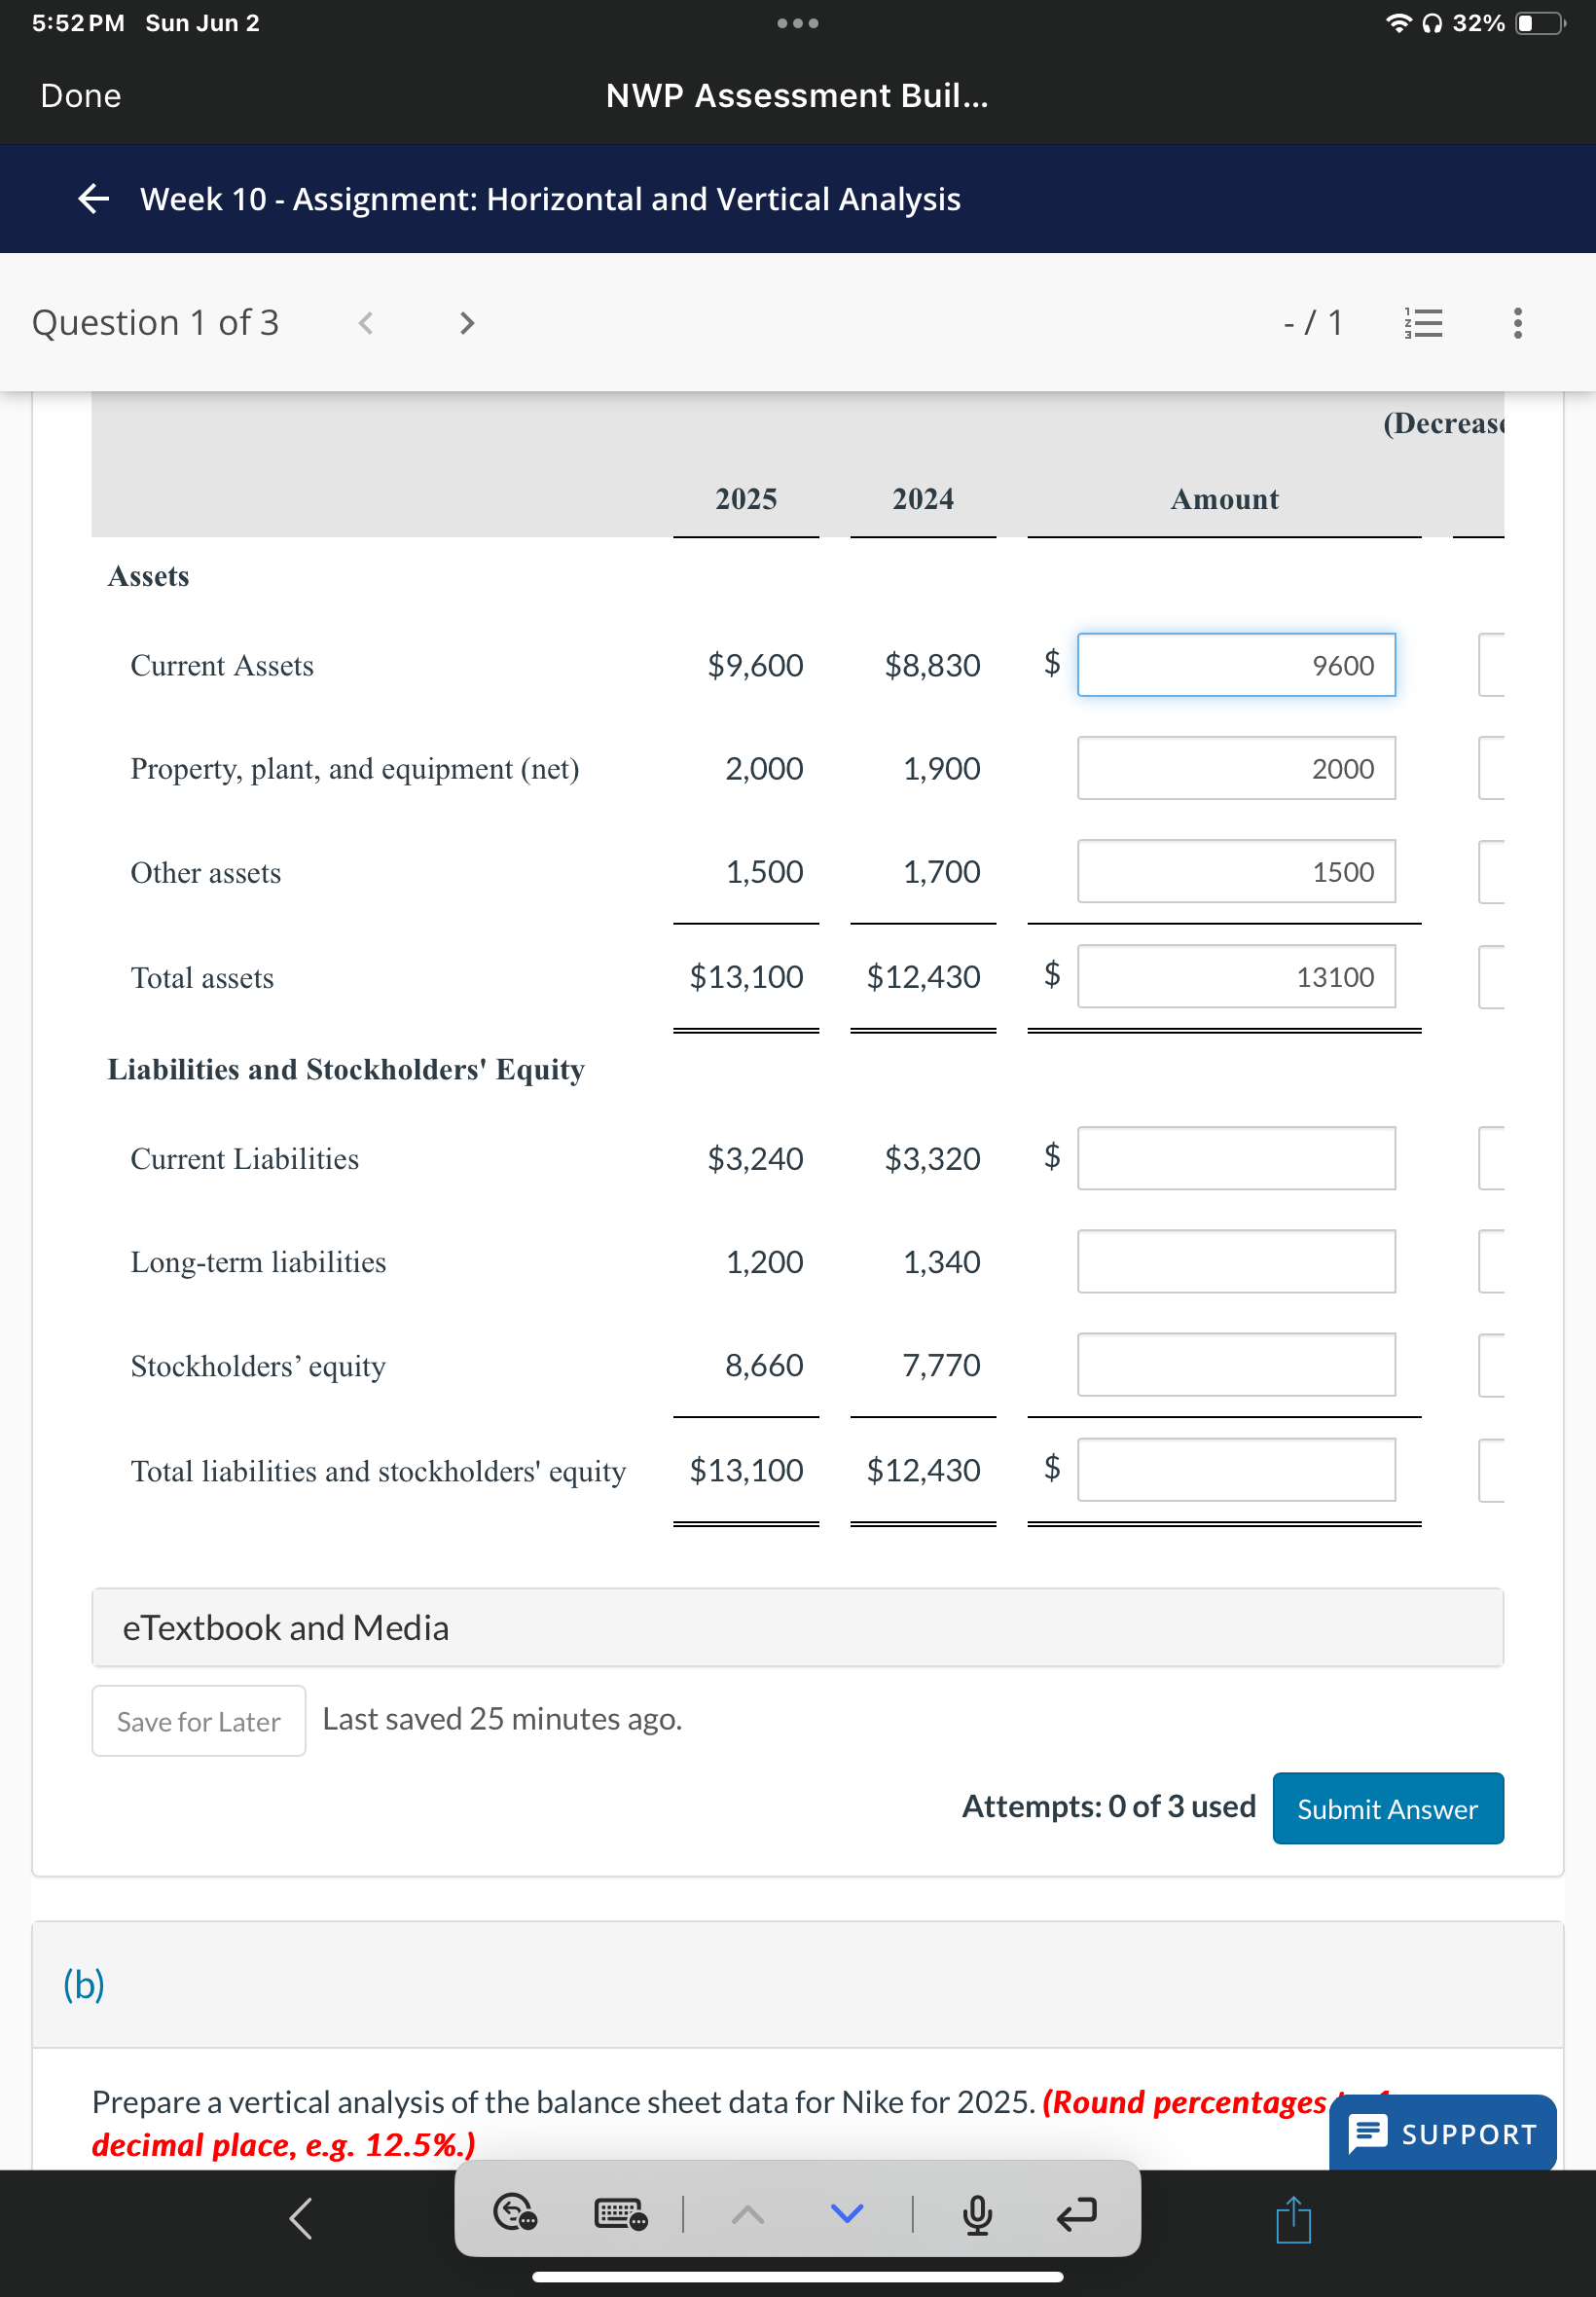Click Total liabilities and stockholders' equity amount field
The height and width of the screenshot is (2297, 1596).
pyautogui.click(x=1236, y=1469)
